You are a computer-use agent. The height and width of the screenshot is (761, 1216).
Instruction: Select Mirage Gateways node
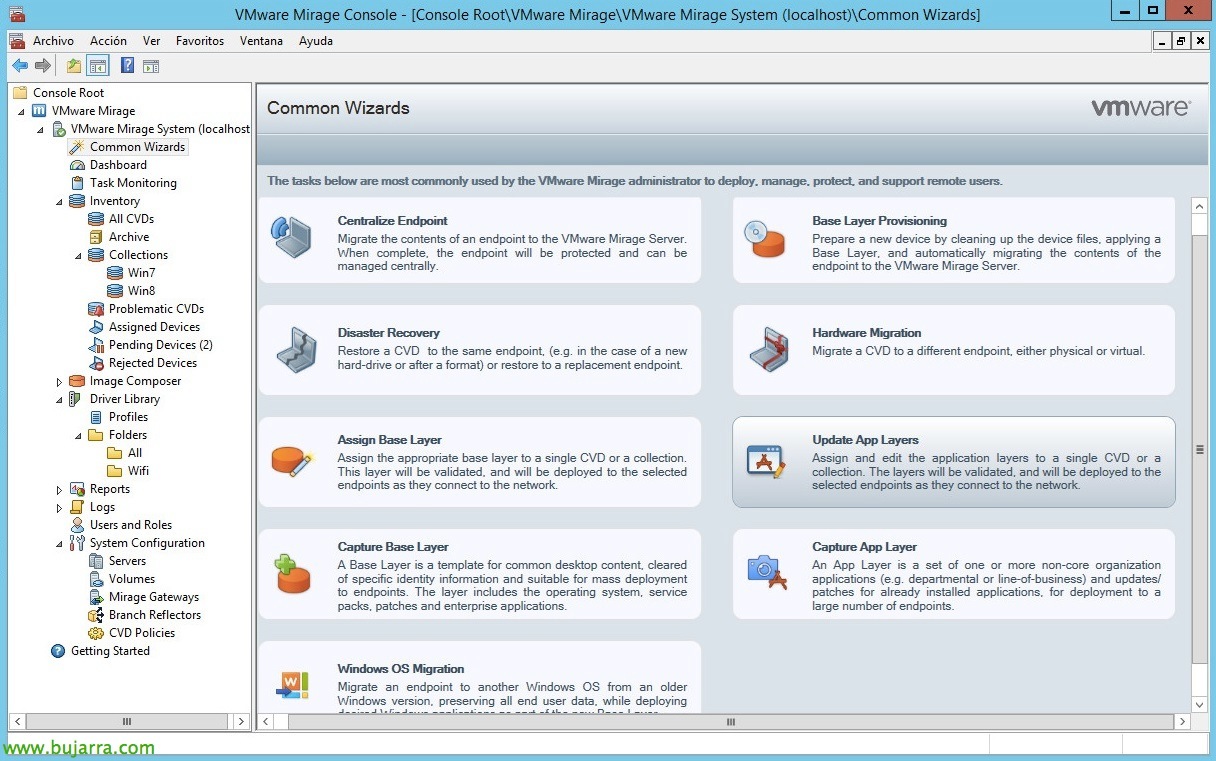coord(154,597)
